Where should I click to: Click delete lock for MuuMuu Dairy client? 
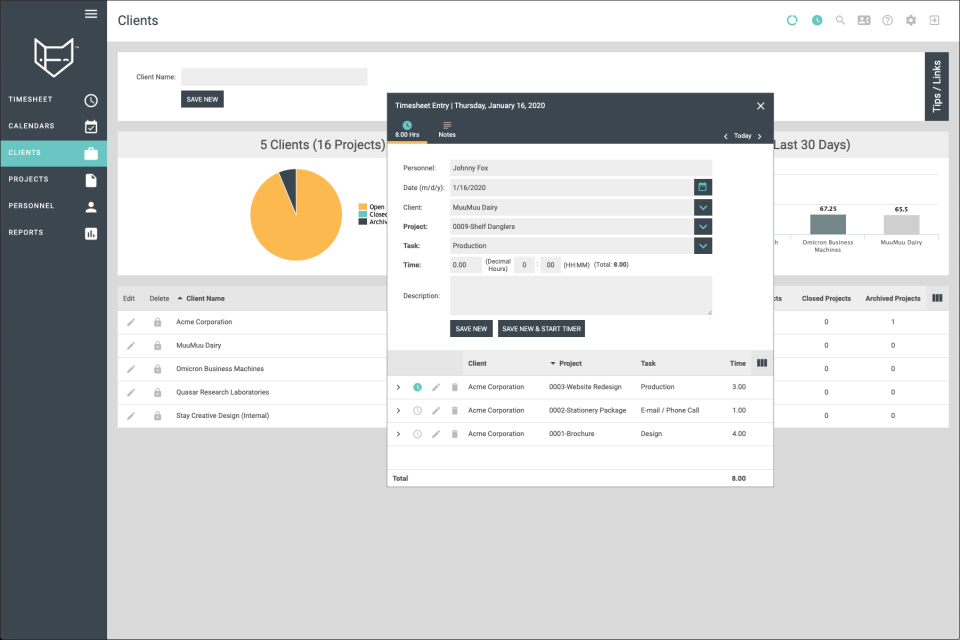tap(157, 345)
